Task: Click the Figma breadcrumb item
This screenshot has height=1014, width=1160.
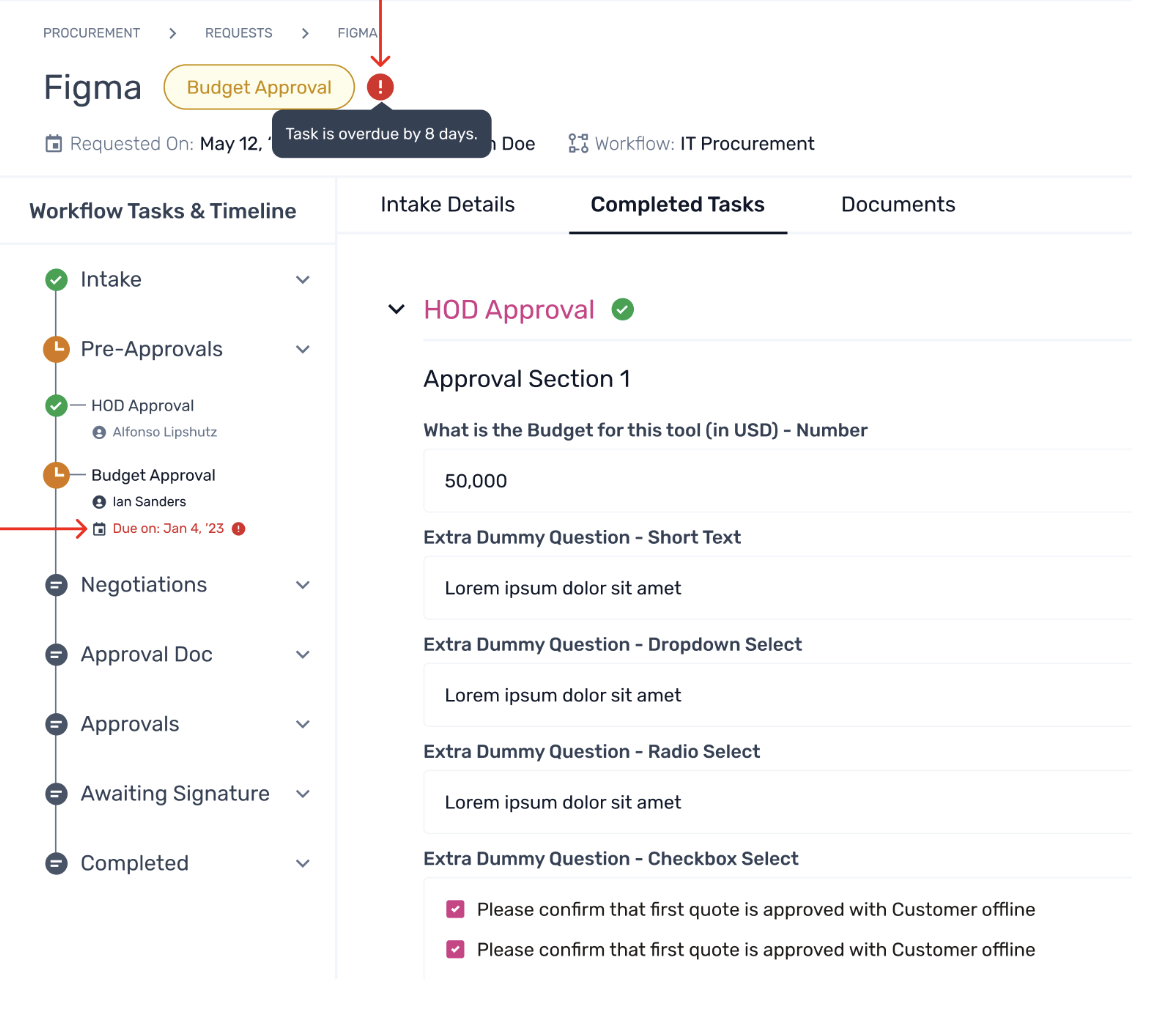Action: pyautogui.click(x=357, y=33)
